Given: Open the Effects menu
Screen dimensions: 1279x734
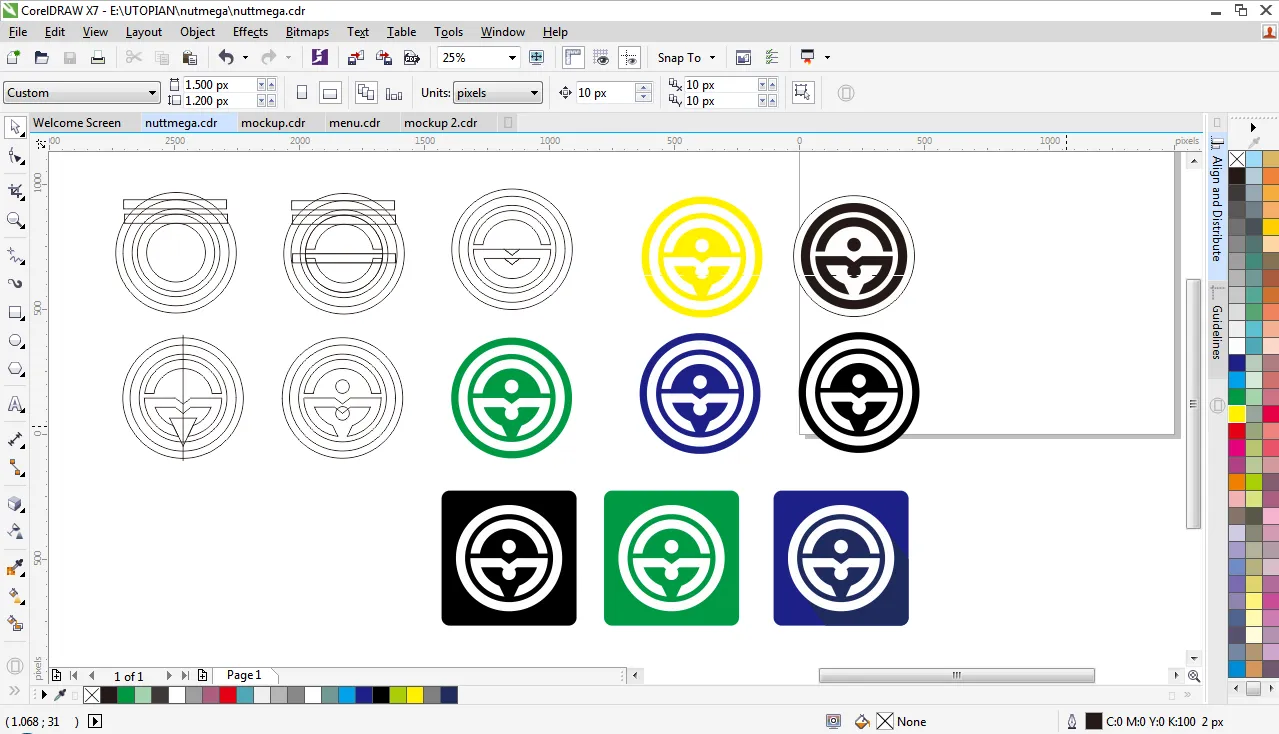Looking at the screenshot, I should [x=250, y=32].
